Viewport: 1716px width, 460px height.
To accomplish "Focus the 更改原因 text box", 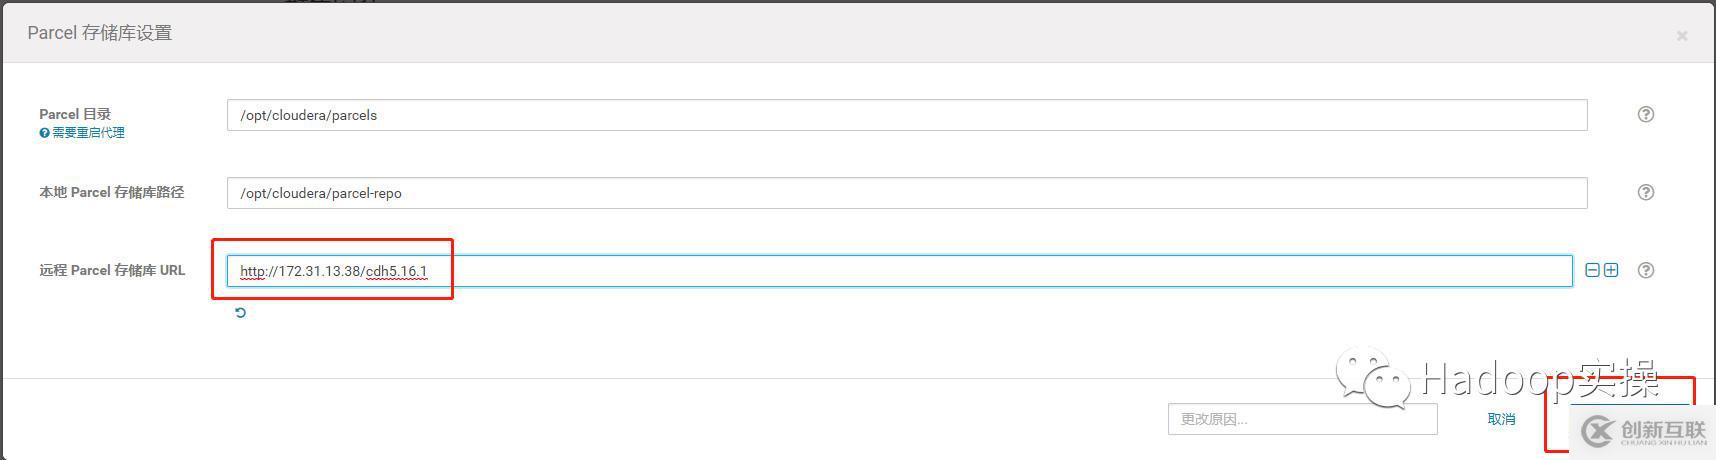I will pyautogui.click(x=1302, y=419).
